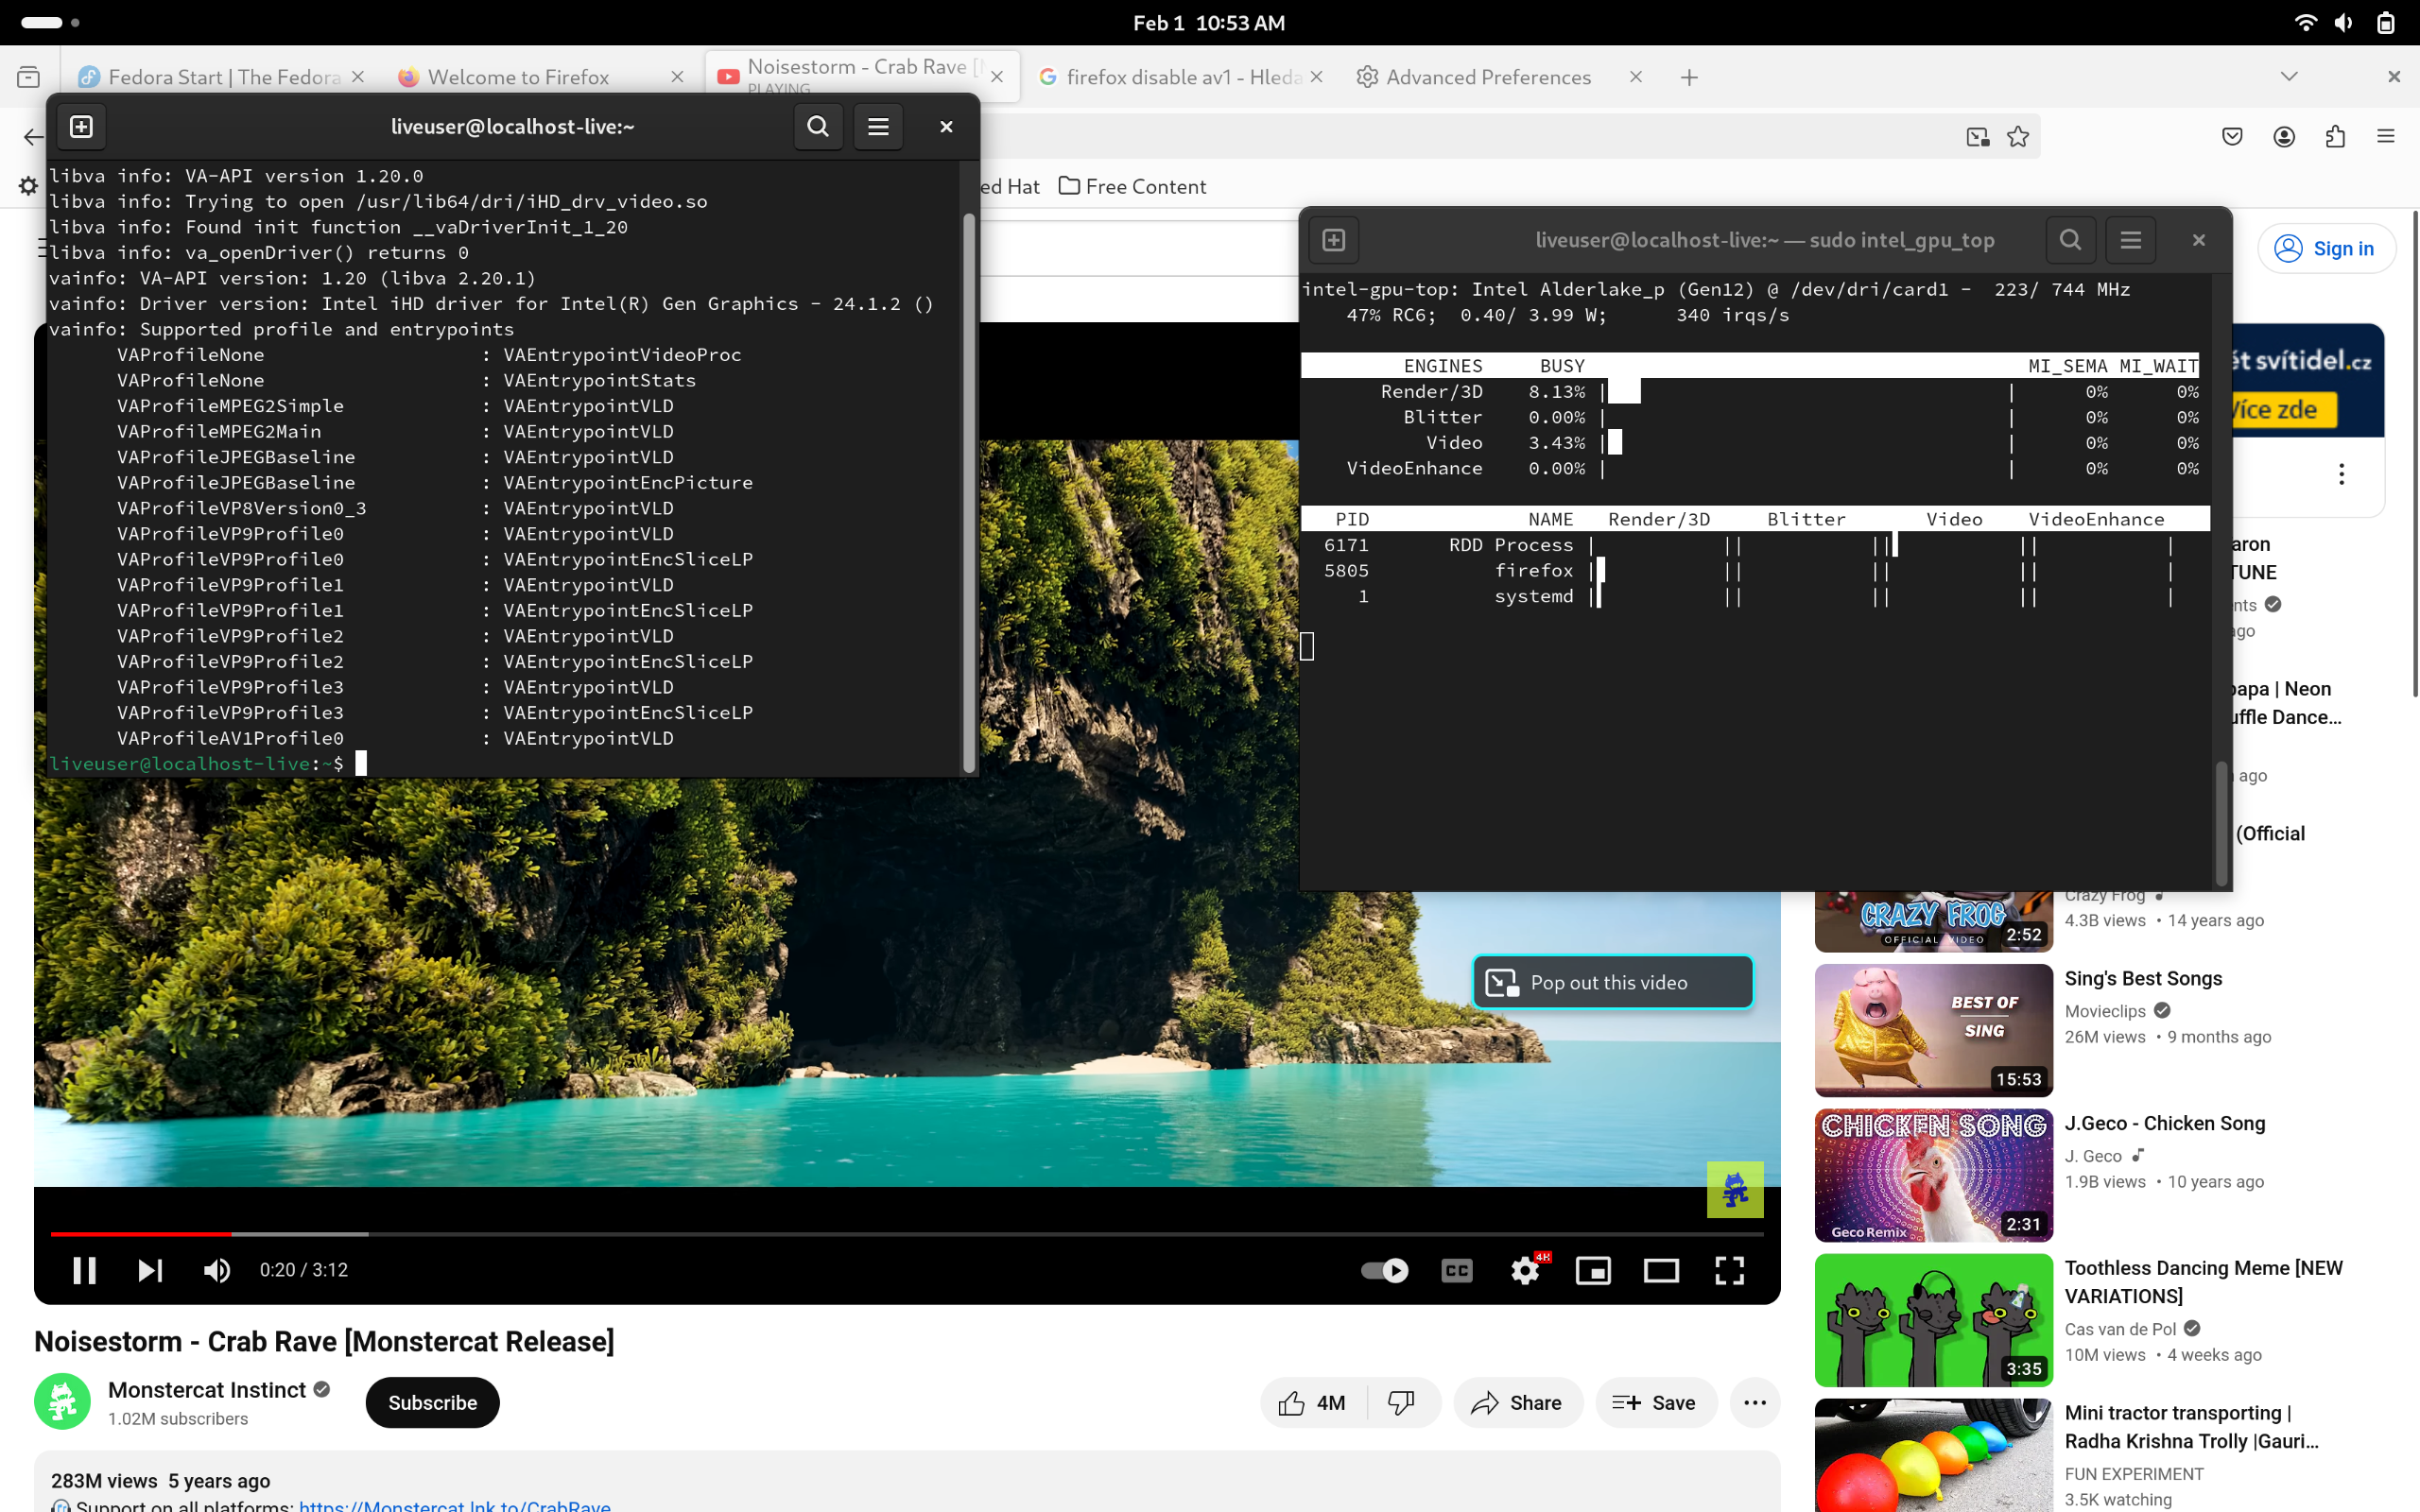Skip to the next video
Image resolution: width=2420 pixels, height=1512 pixels.
click(x=150, y=1270)
